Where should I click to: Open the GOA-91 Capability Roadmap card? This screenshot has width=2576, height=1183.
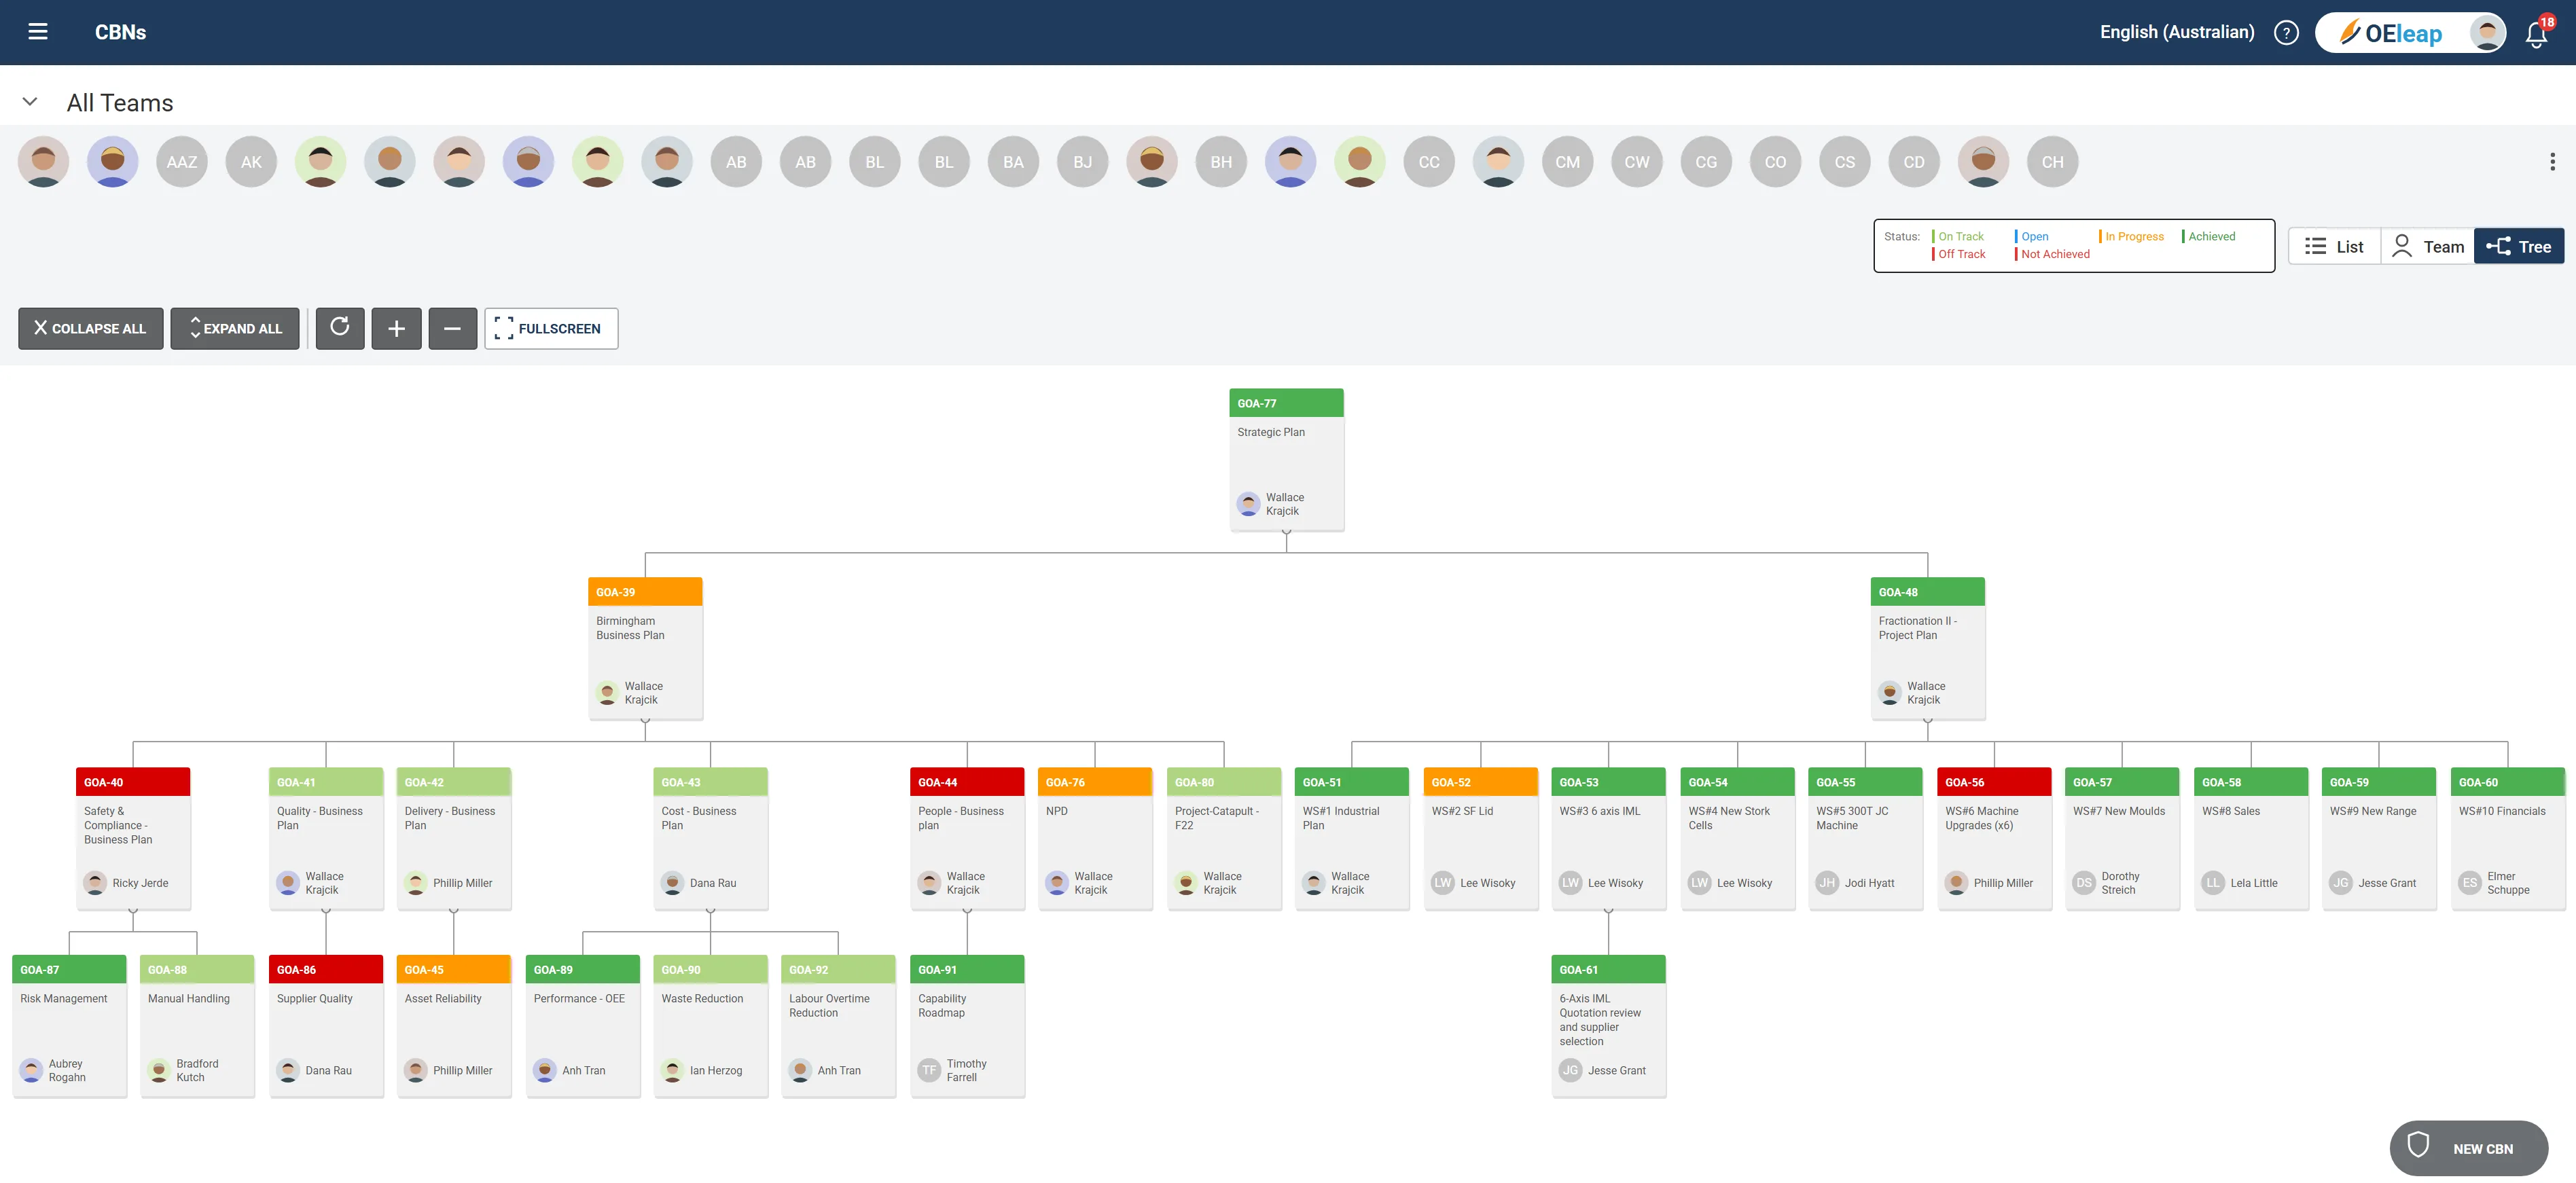coord(967,1026)
